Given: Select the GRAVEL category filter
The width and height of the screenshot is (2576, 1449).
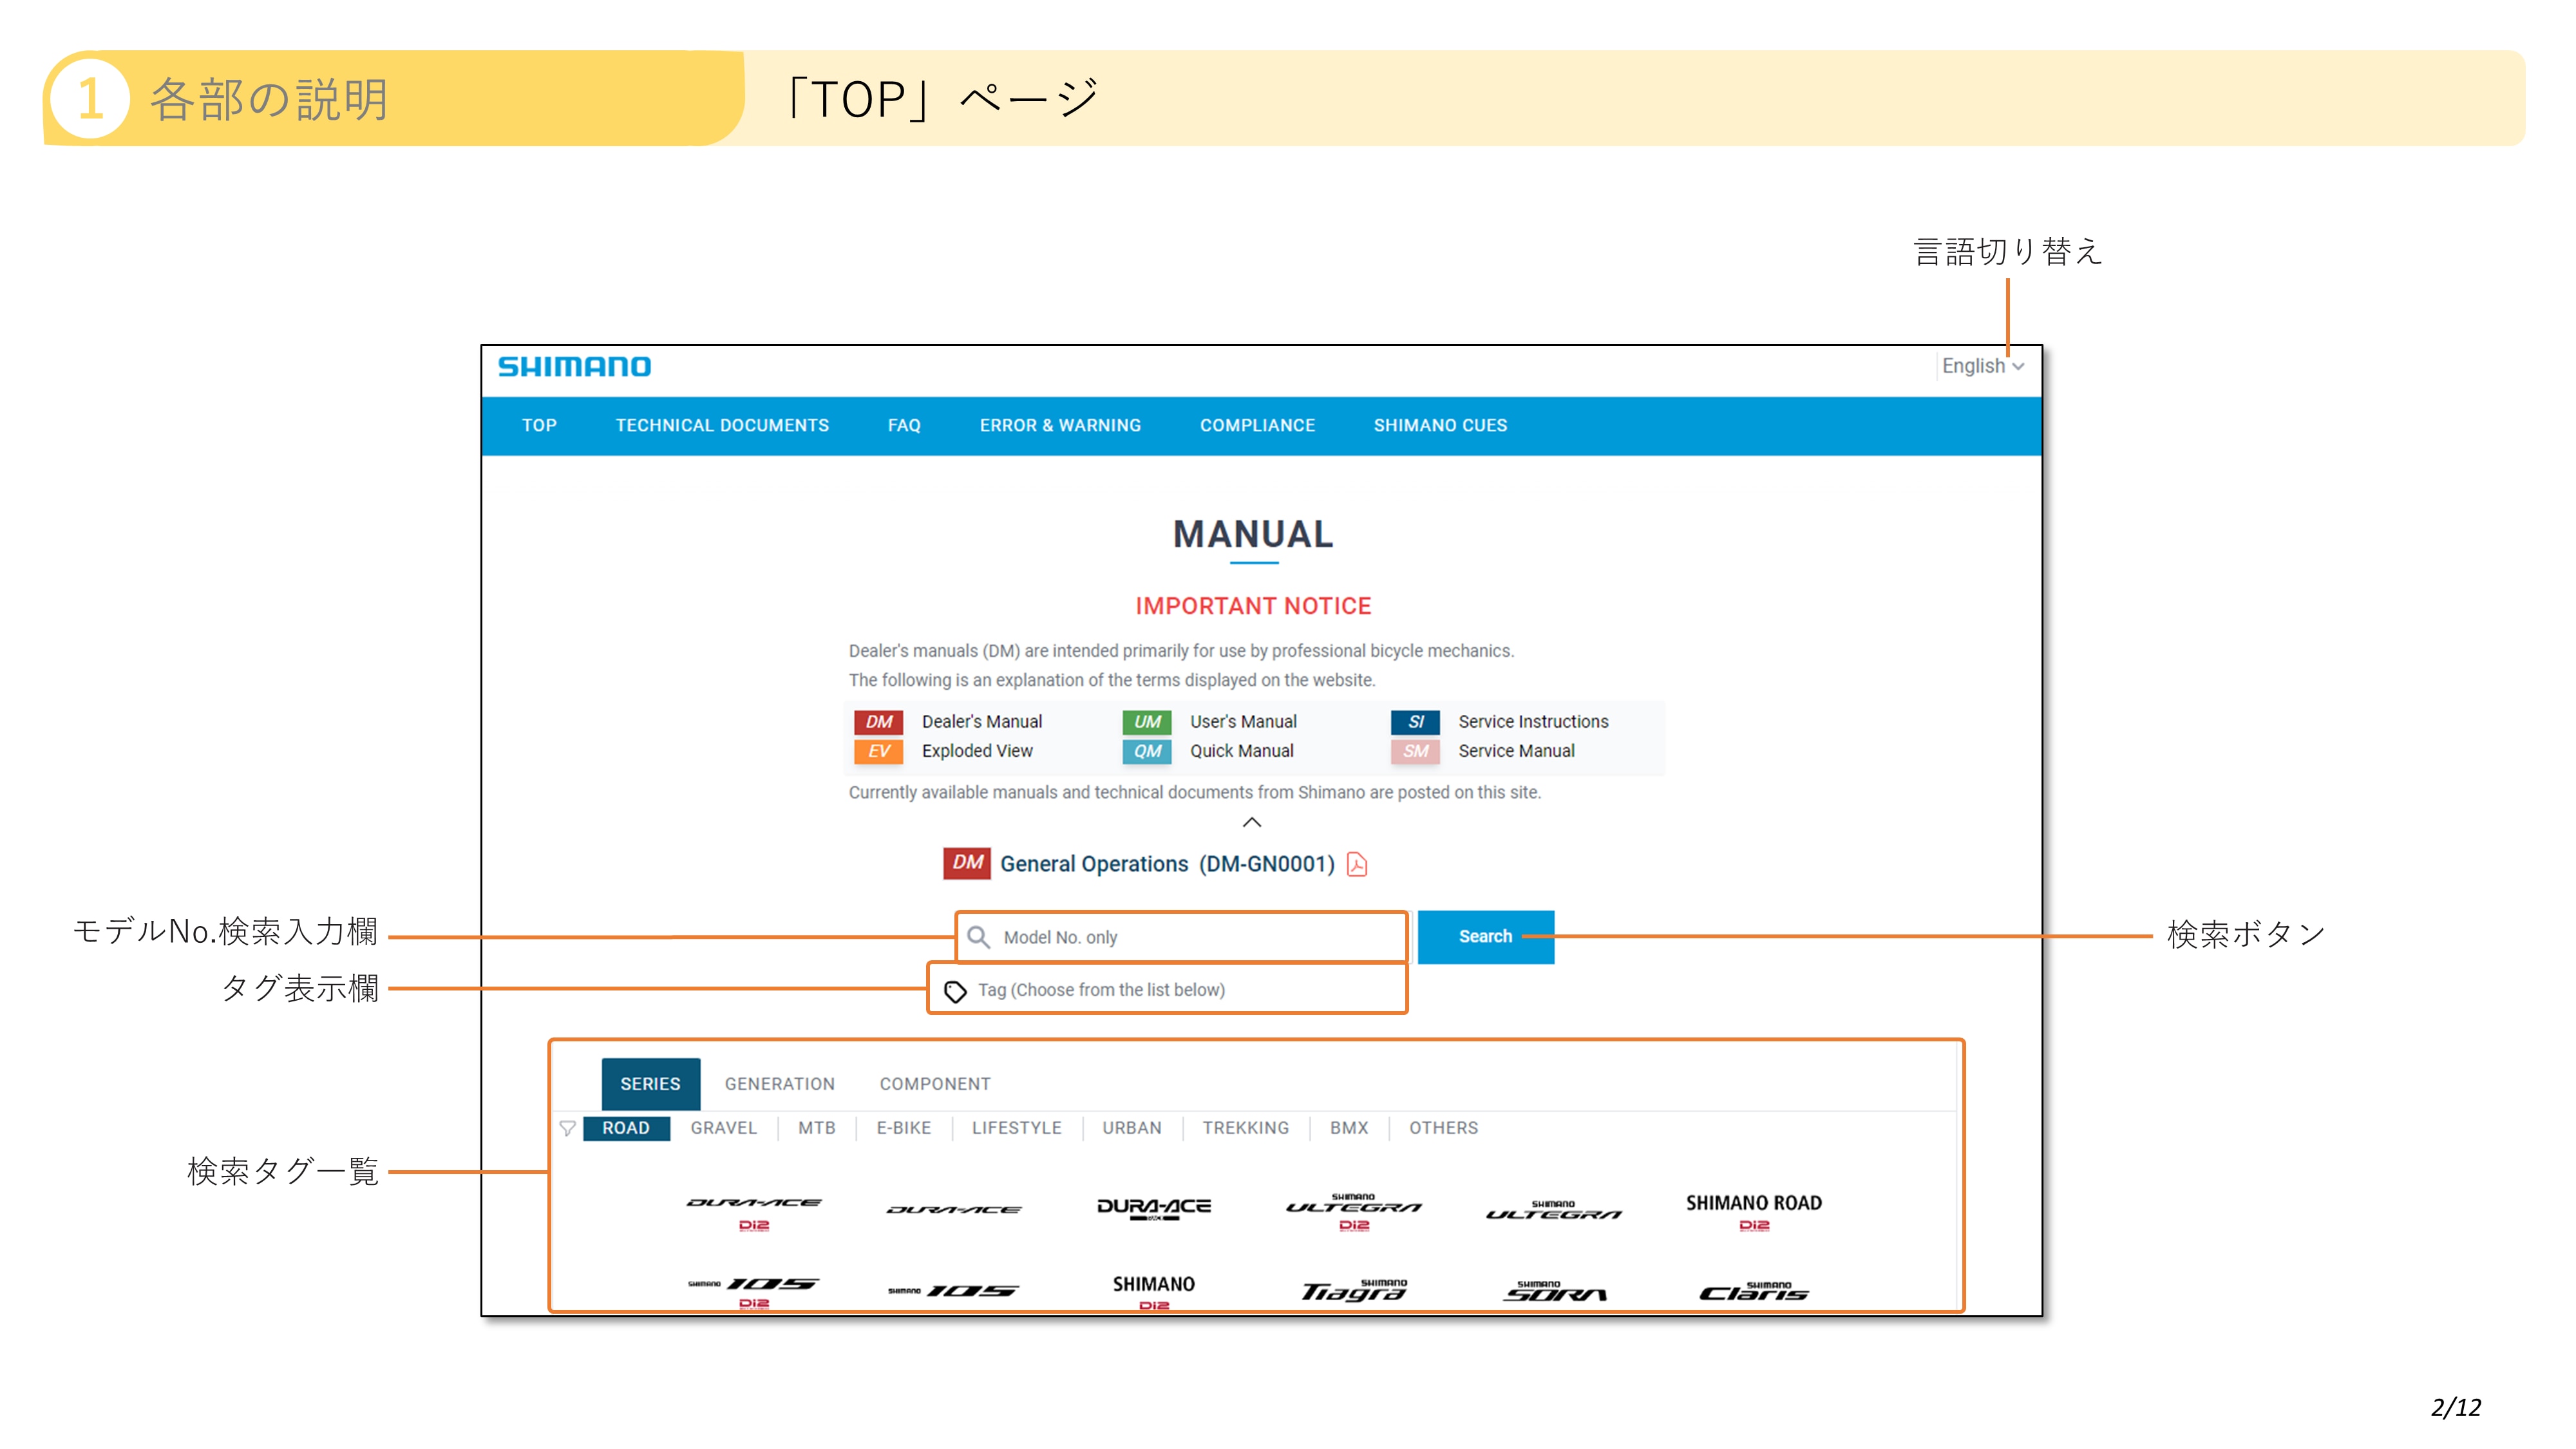Looking at the screenshot, I should 723,1128.
